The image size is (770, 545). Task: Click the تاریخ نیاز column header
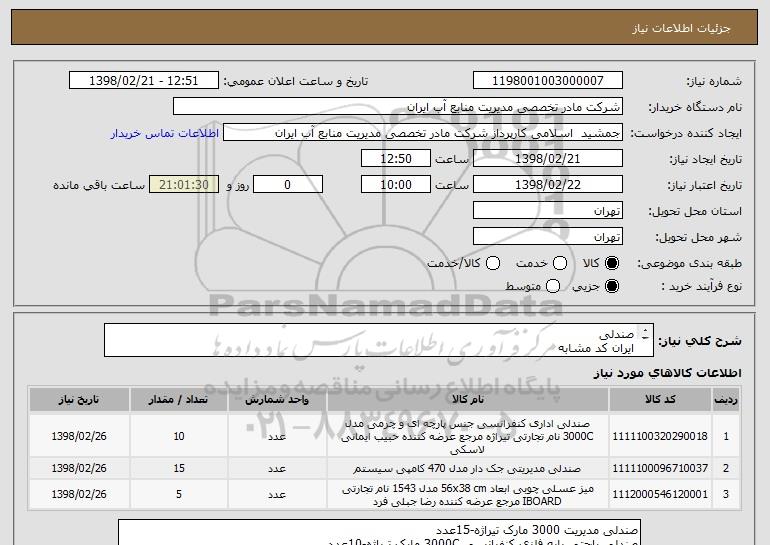pyautogui.click(x=79, y=399)
